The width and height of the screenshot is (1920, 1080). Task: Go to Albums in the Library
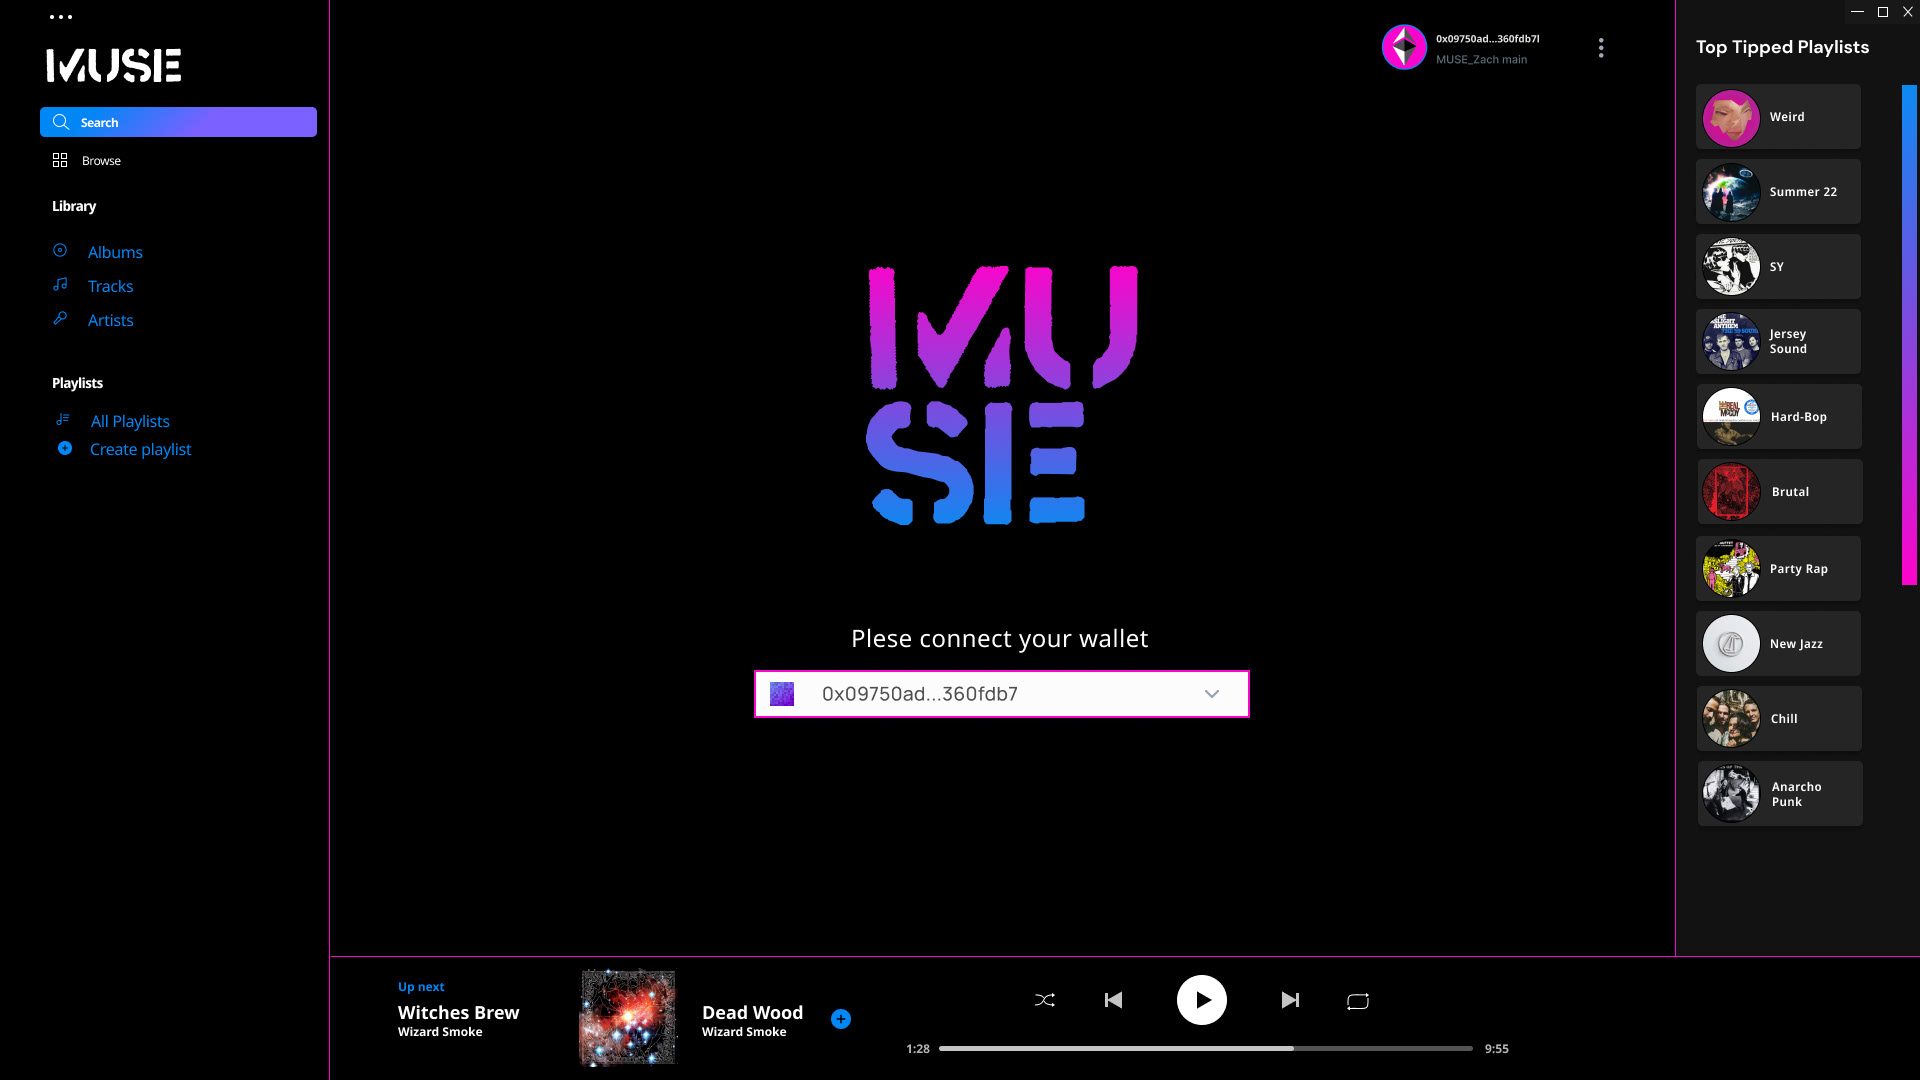115,252
